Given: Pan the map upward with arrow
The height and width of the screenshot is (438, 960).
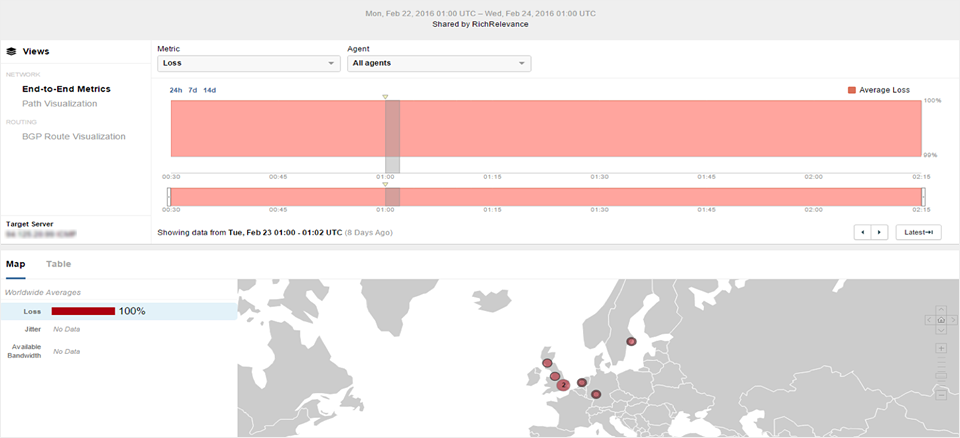Looking at the screenshot, I should (941, 309).
